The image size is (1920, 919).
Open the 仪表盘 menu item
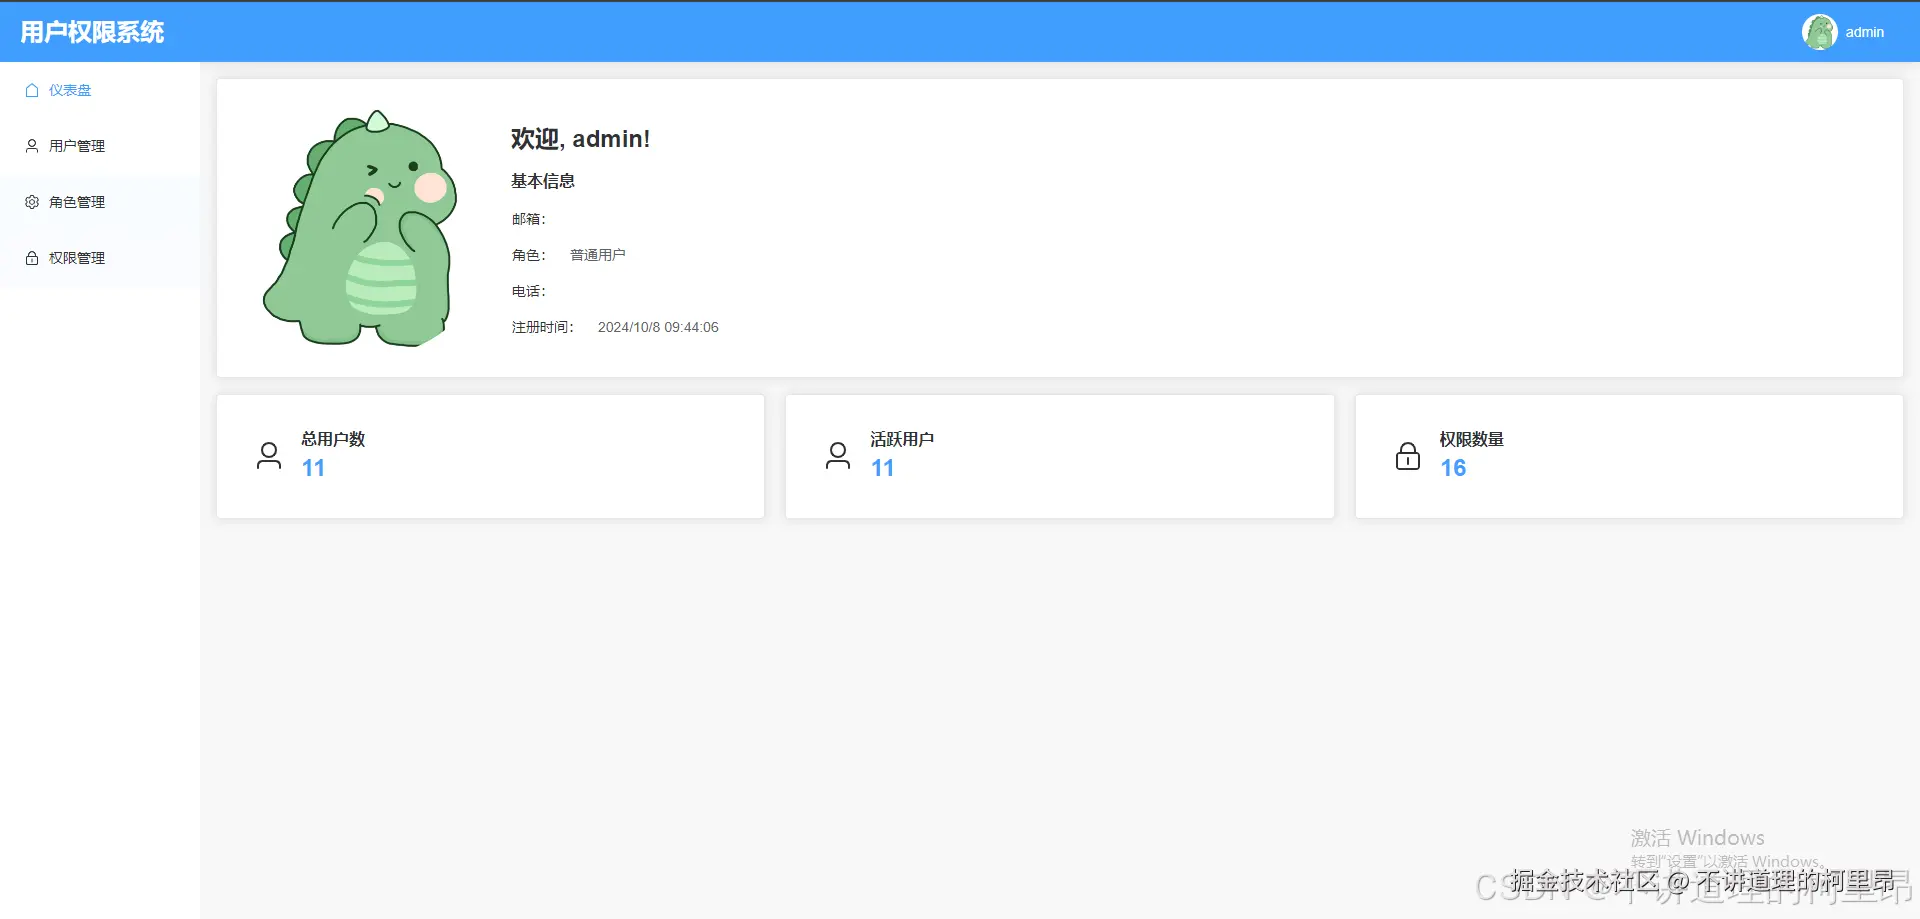click(x=100, y=90)
